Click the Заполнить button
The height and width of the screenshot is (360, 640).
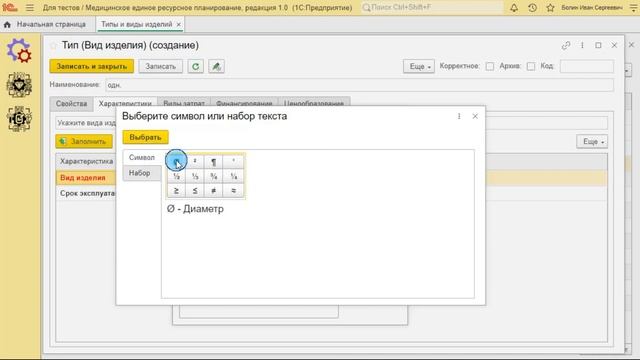84,142
